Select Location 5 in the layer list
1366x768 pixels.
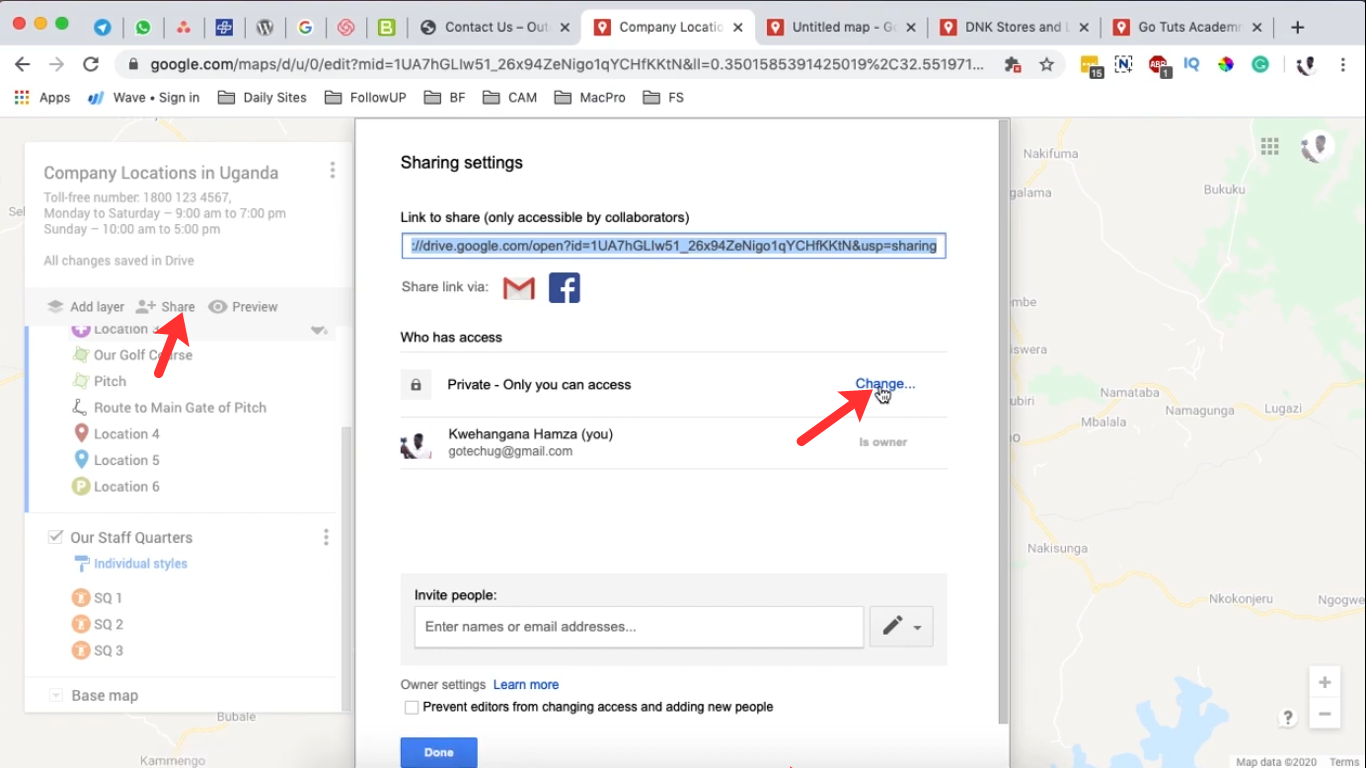[x=127, y=460]
